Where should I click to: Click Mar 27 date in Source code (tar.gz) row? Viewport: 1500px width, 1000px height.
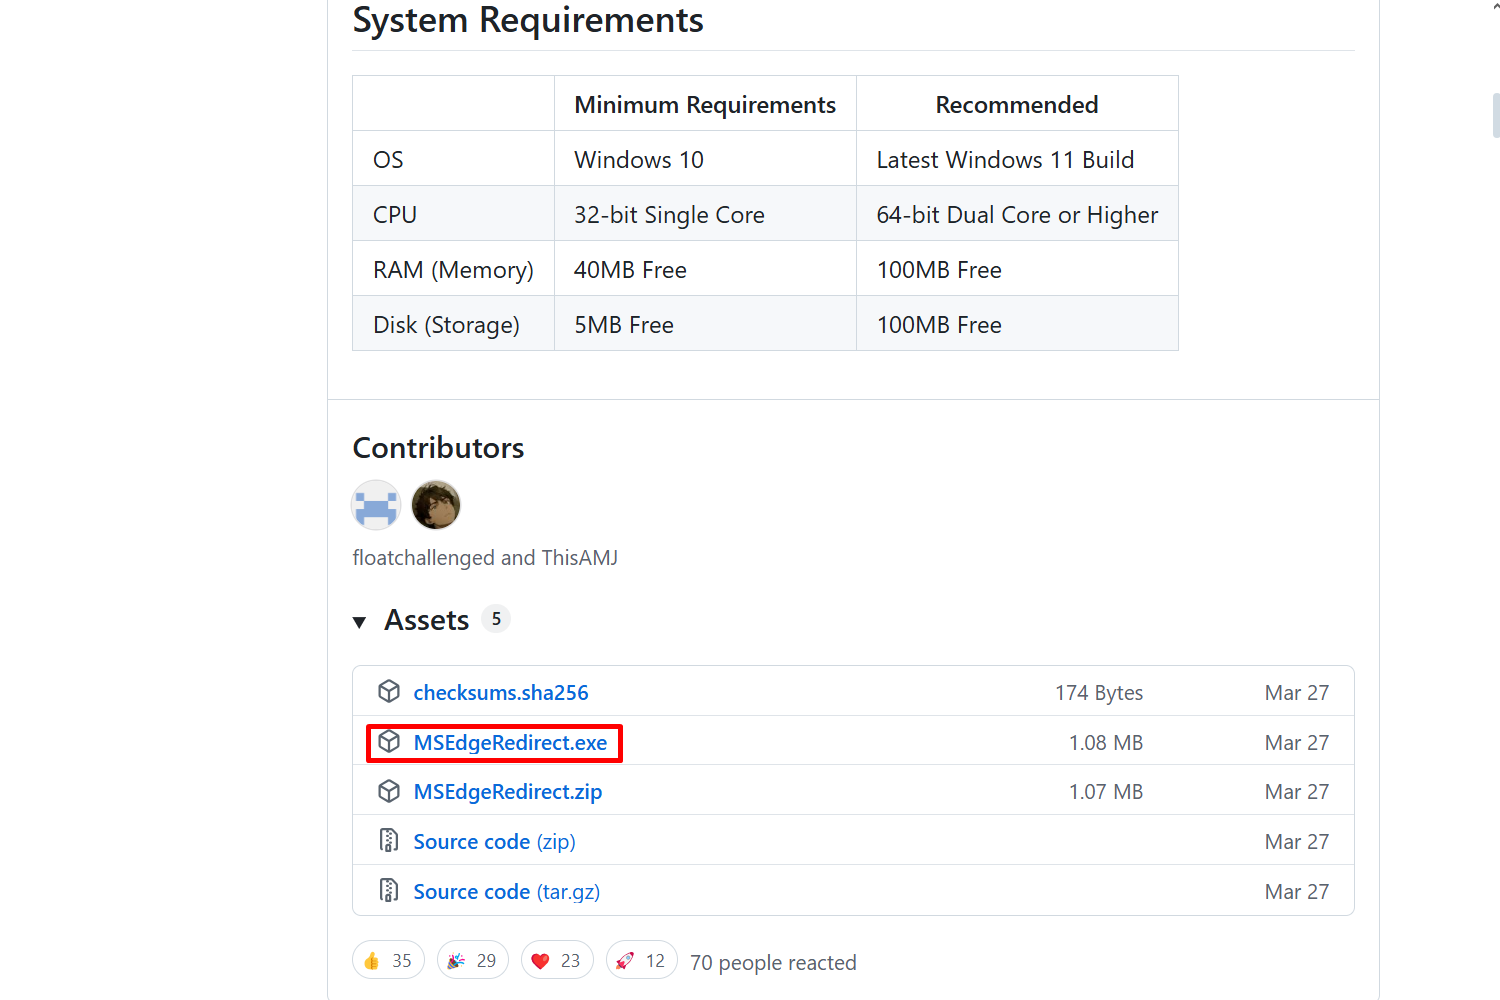click(1297, 892)
